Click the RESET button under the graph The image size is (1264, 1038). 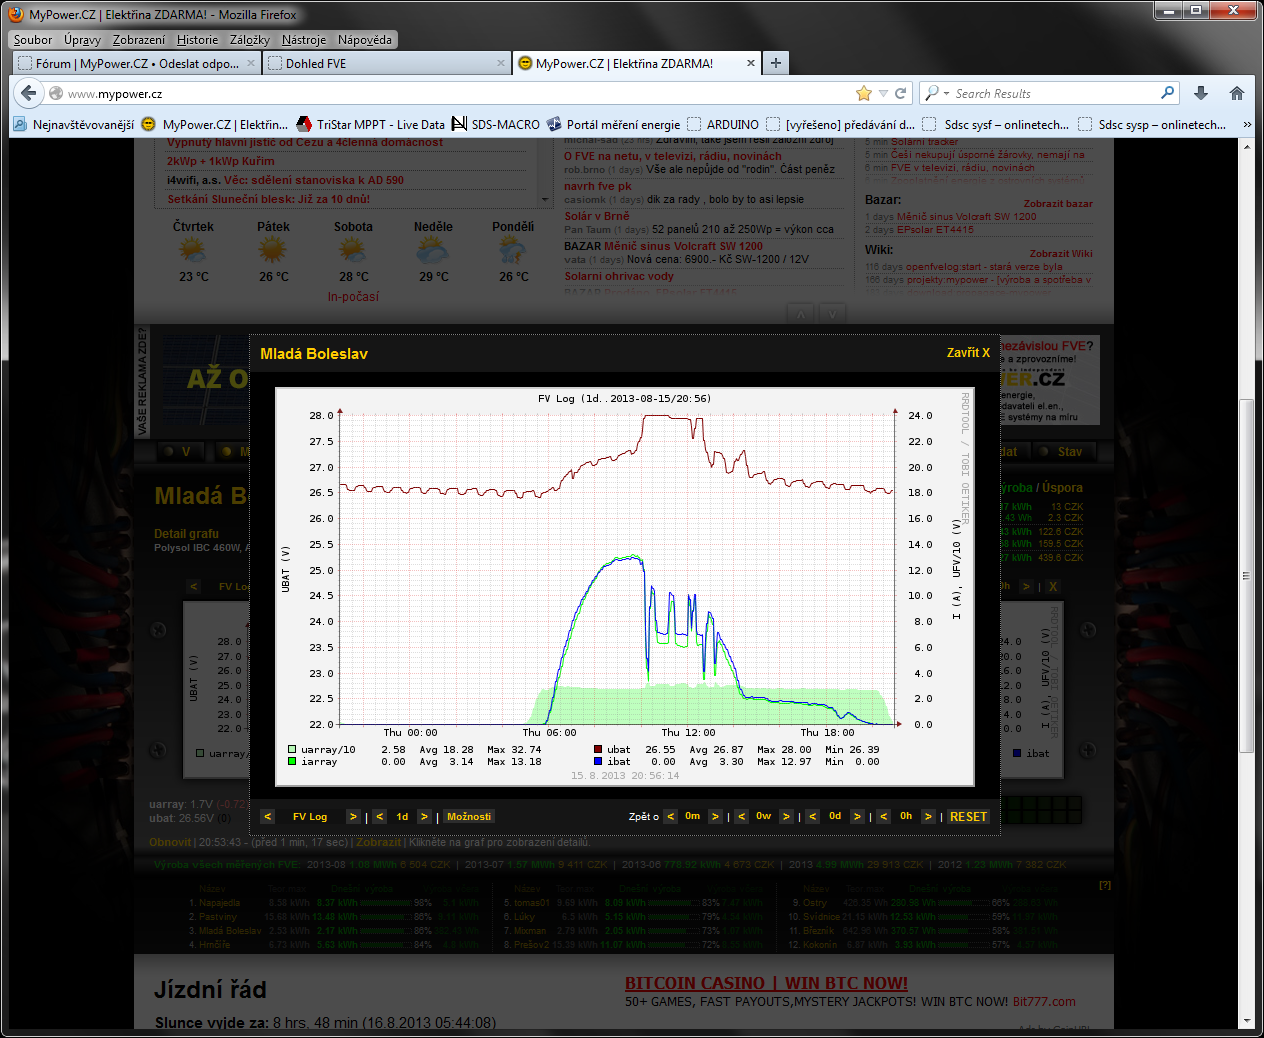click(968, 817)
